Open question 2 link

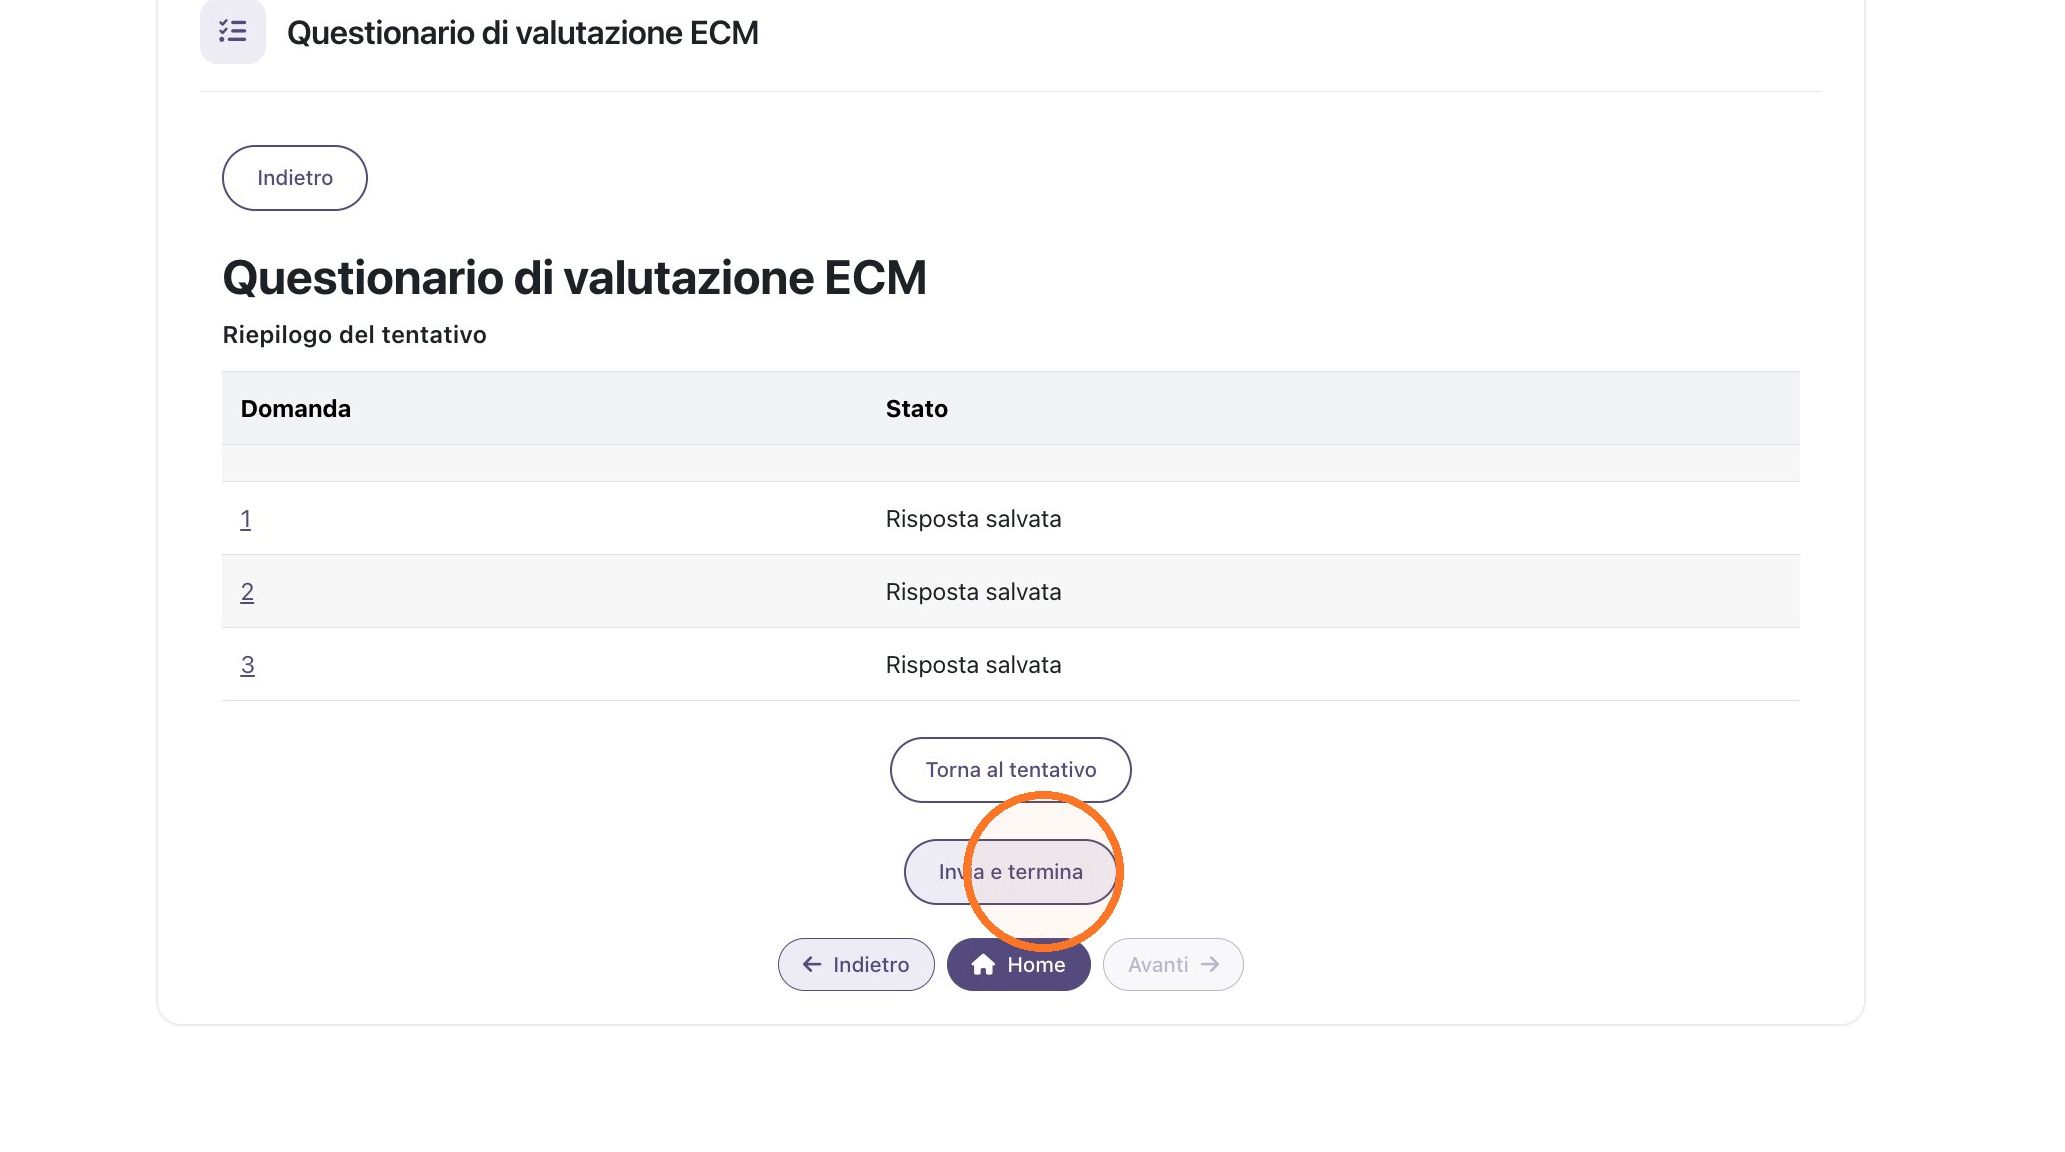(247, 592)
